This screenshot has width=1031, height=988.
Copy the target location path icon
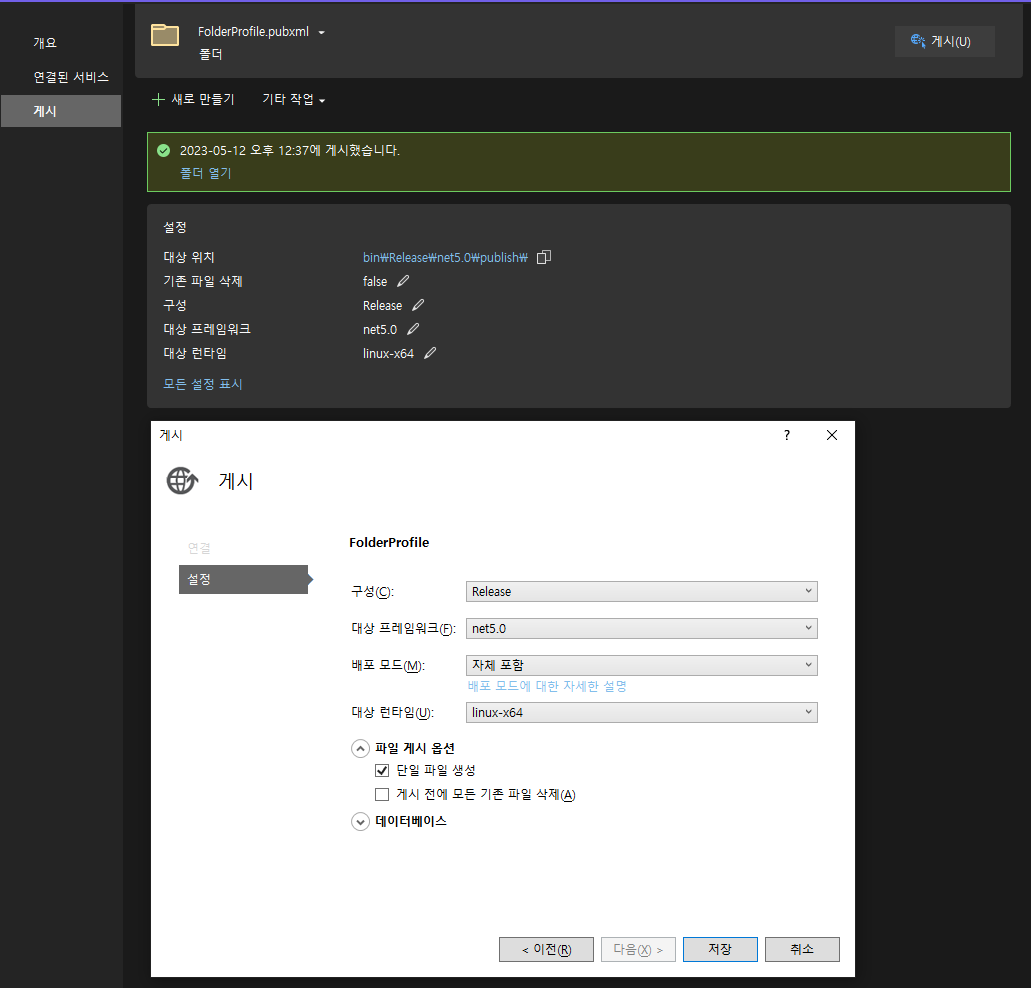click(x=544, y=257)
